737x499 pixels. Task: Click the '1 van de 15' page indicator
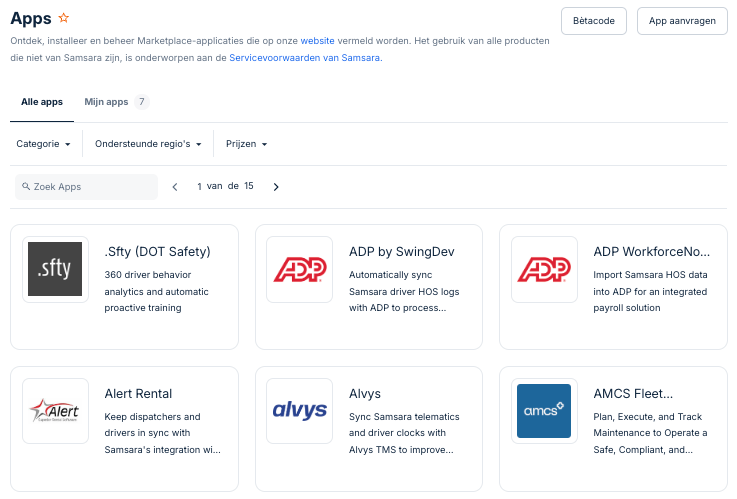pos(225,186)
